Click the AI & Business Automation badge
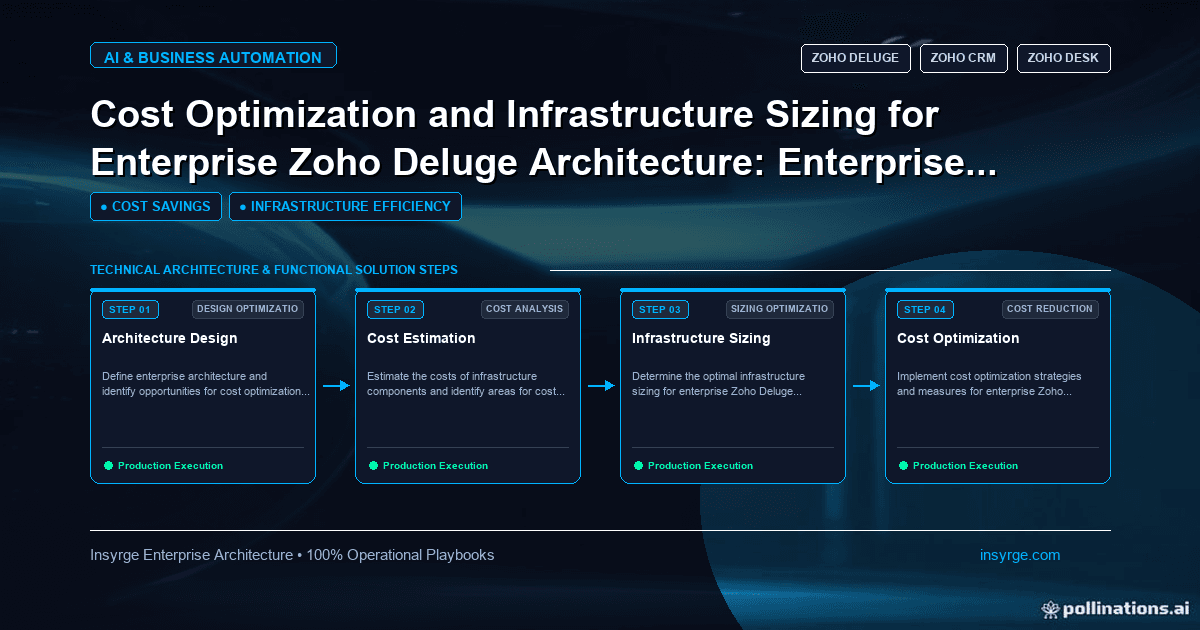Viewport: 1200px width, 630px height. click(213, 57)
